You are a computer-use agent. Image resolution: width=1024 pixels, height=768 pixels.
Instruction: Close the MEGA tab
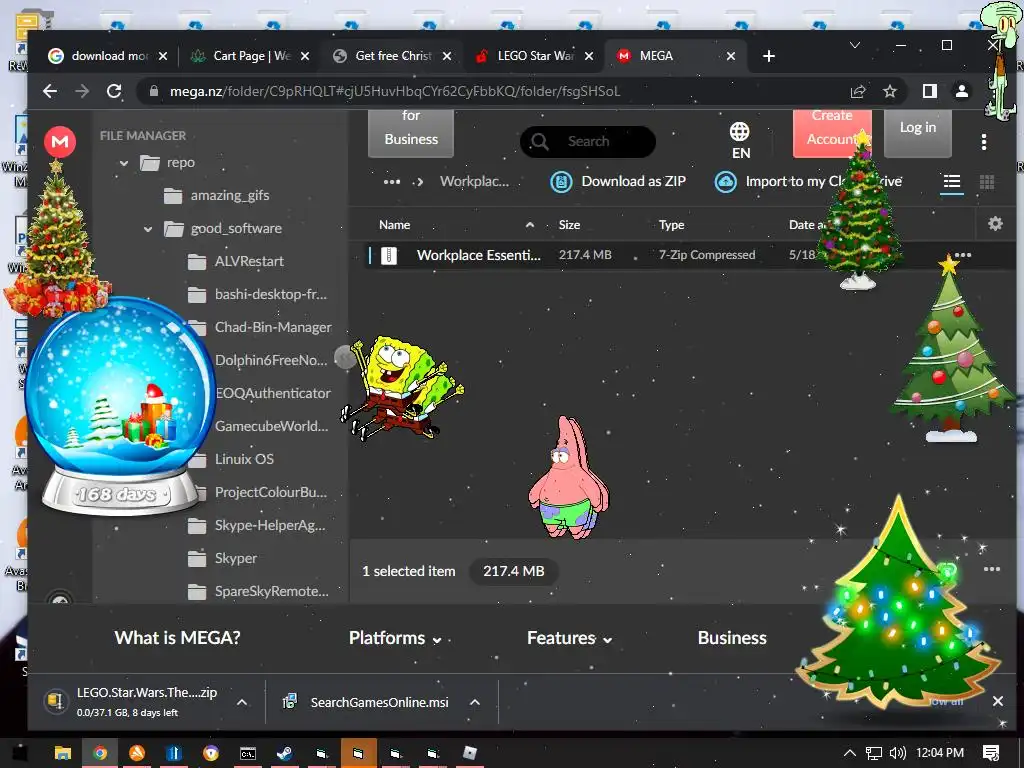pyautogui.click(x=731, y=56)
